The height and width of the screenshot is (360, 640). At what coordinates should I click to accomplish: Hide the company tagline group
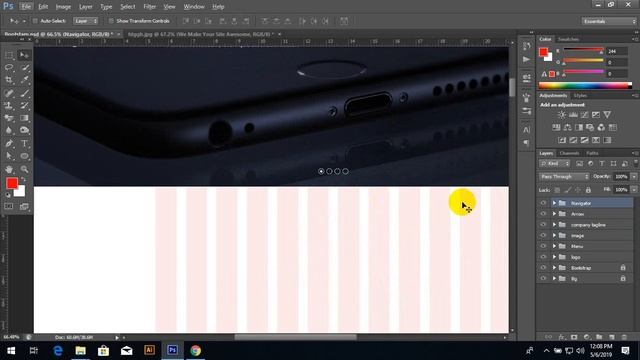(543, 224)
